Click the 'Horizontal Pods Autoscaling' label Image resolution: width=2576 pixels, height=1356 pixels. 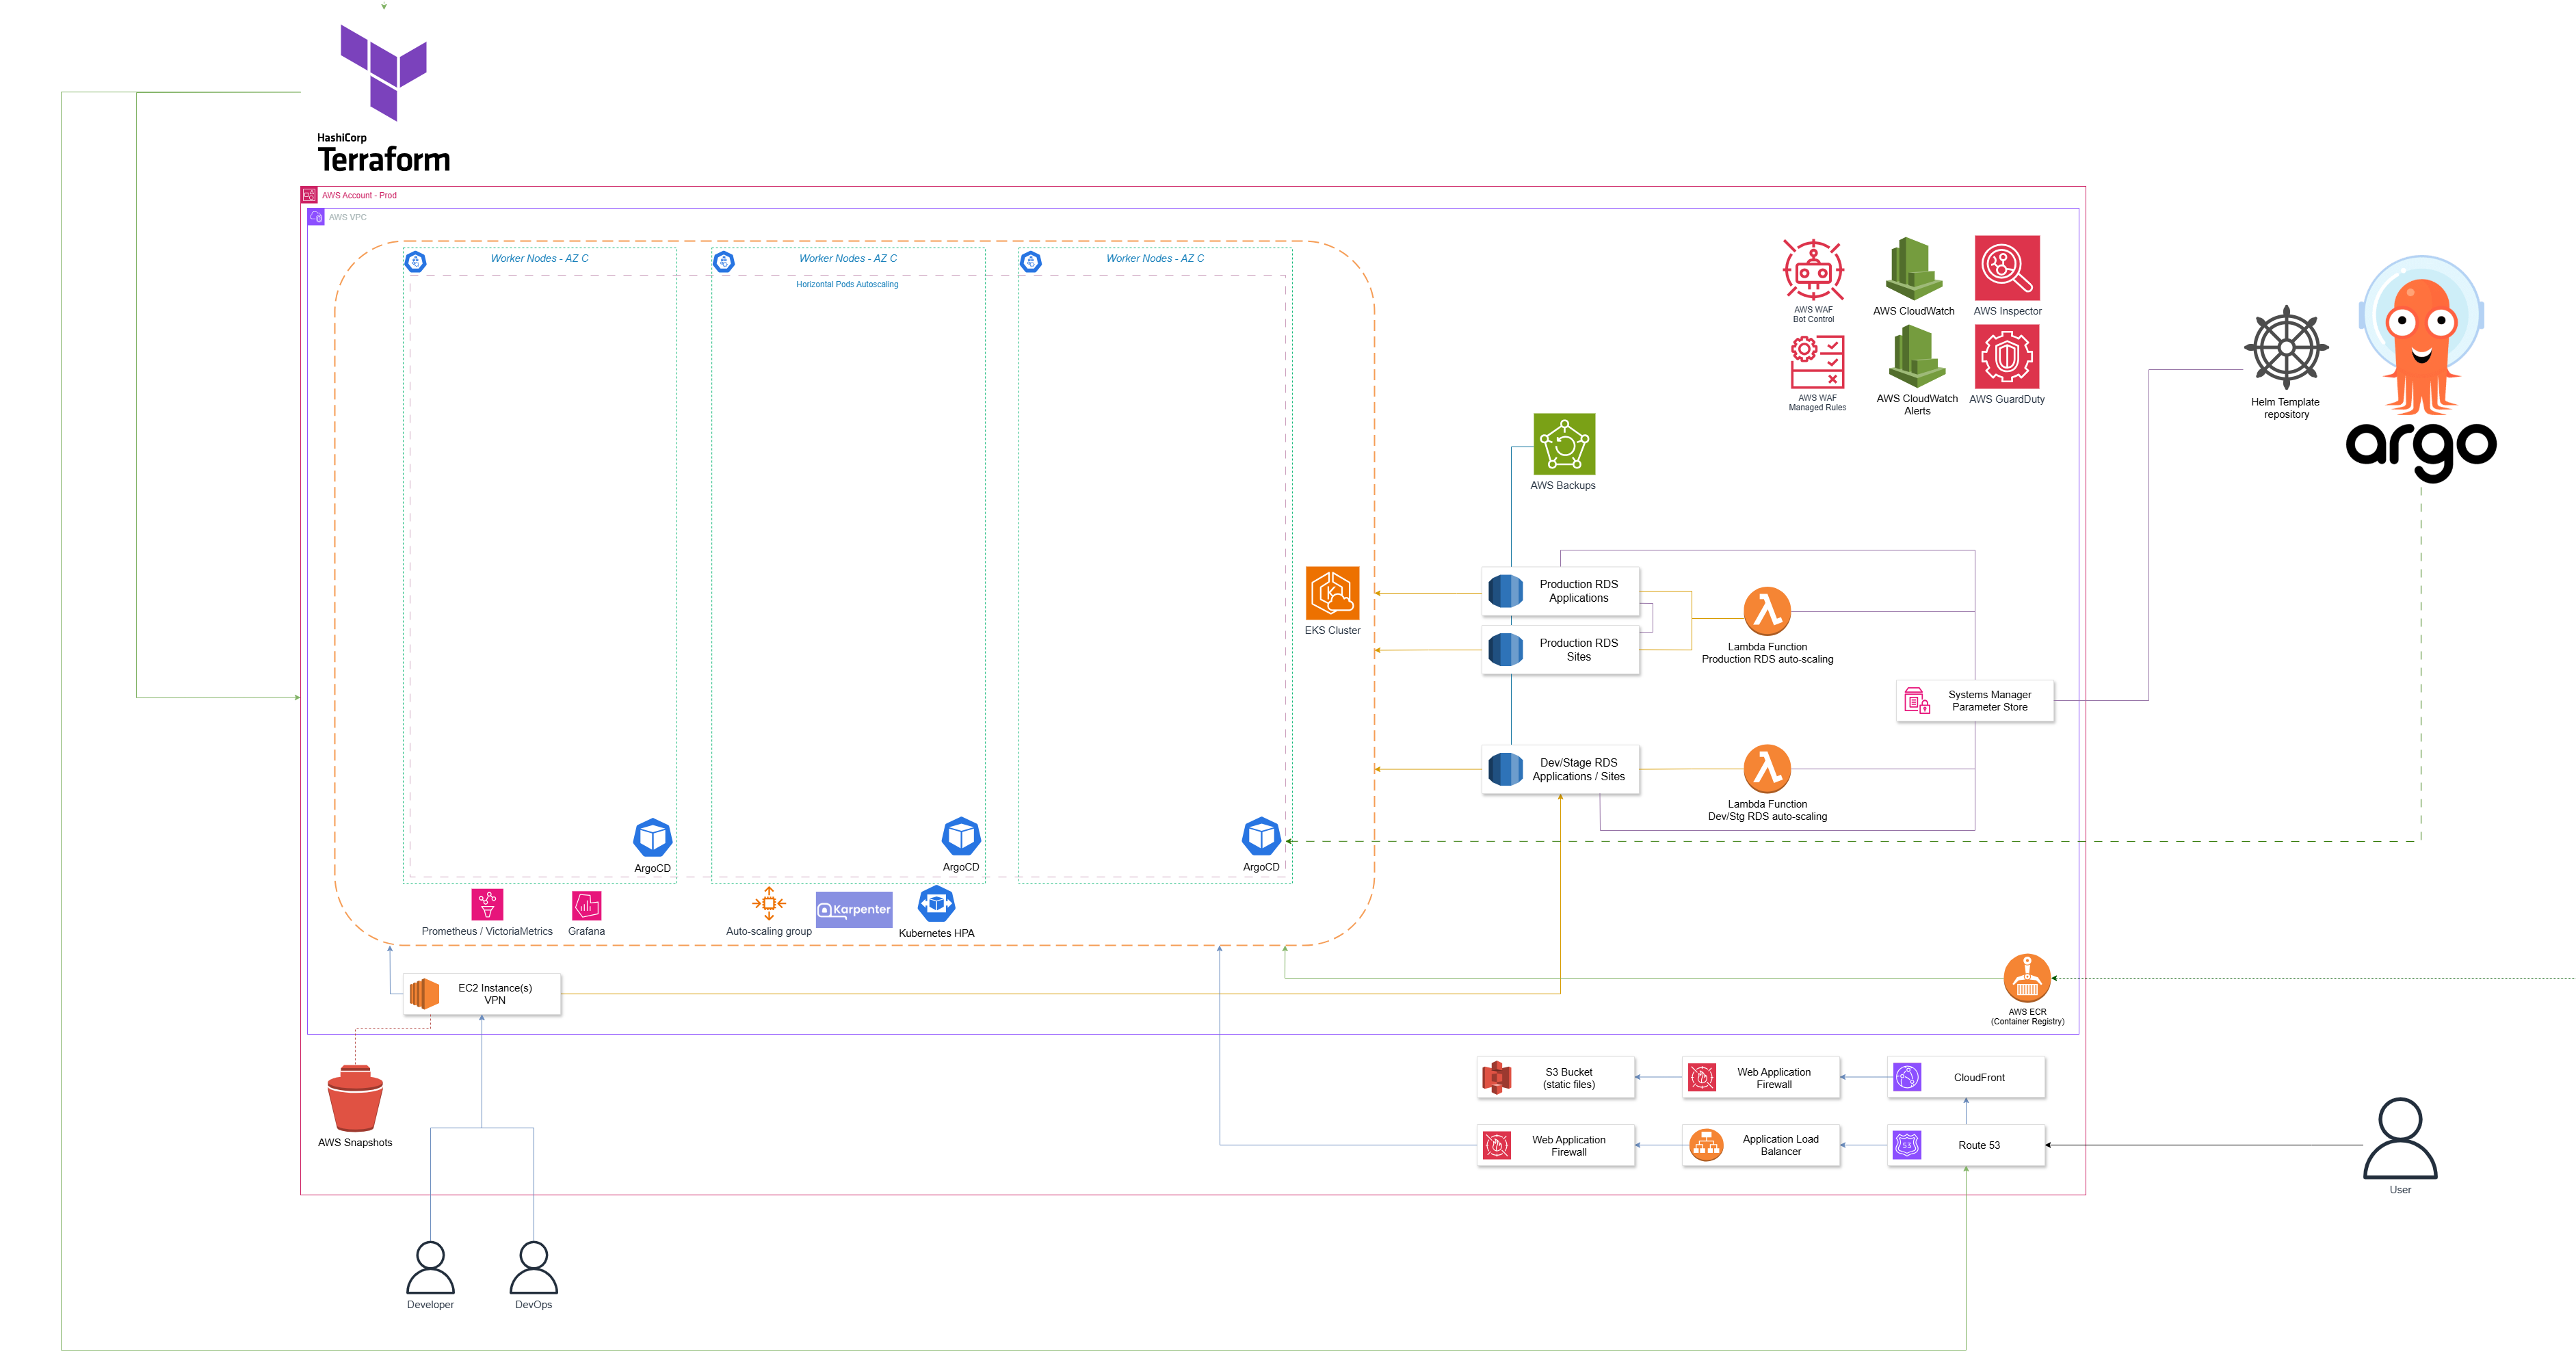pyautogui.click(x=847, y=284)
